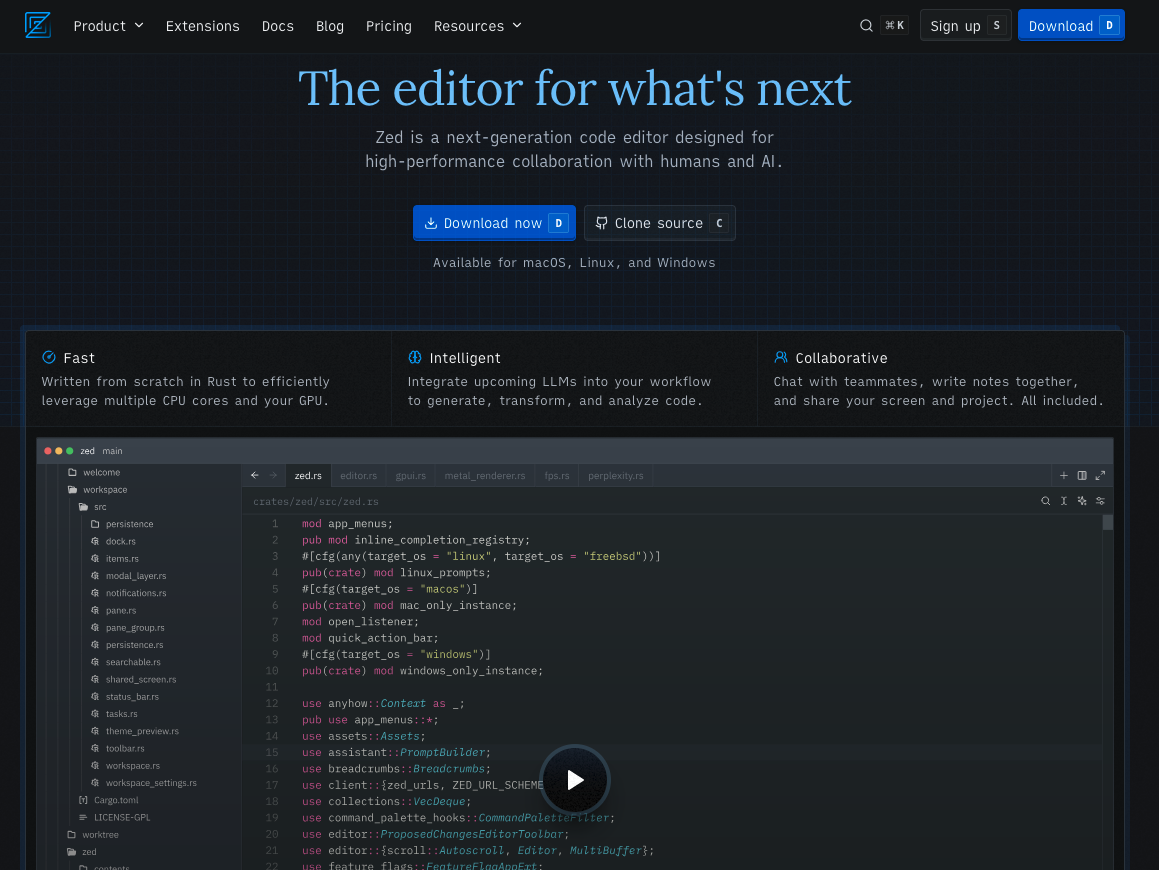Click the plus icon to add a new tab

pos(1064,475)
